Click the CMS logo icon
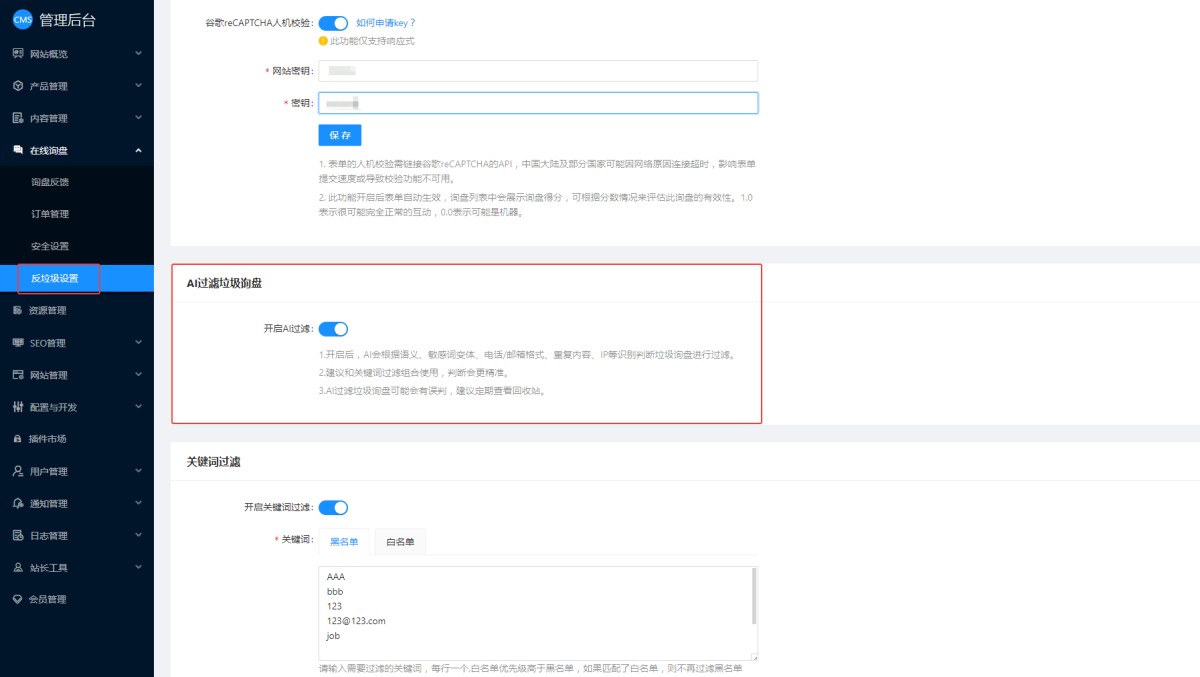 point(23,20)
